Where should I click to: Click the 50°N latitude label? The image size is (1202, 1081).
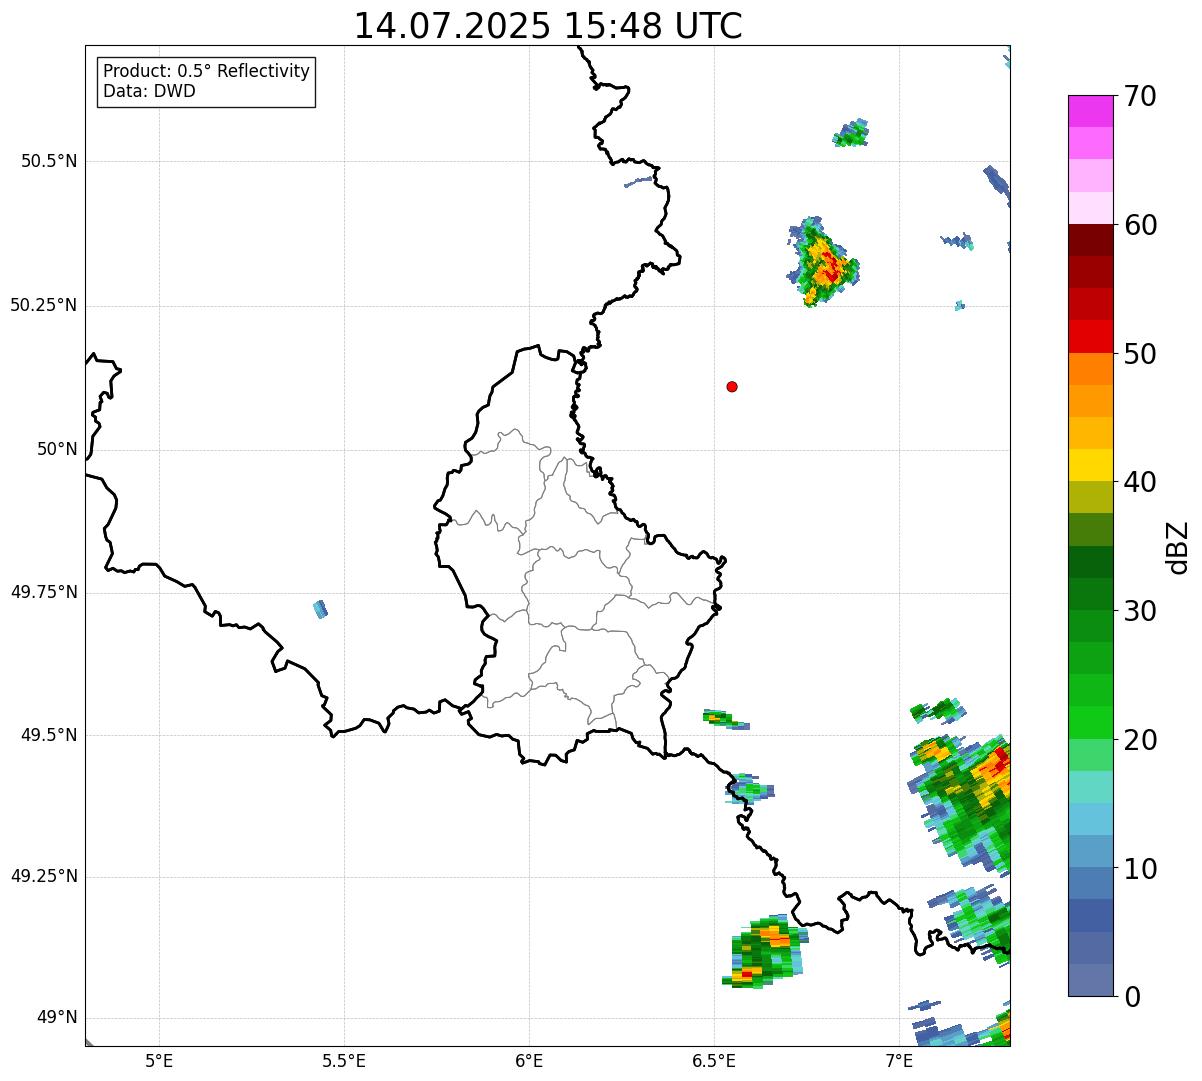(57, 449)
